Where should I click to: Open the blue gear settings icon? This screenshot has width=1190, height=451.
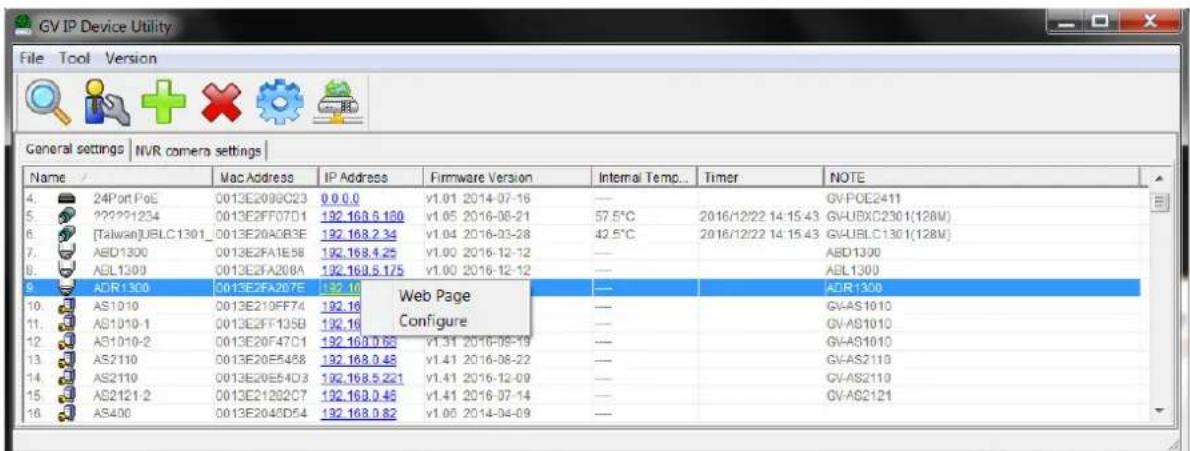[x=282, y=102]
